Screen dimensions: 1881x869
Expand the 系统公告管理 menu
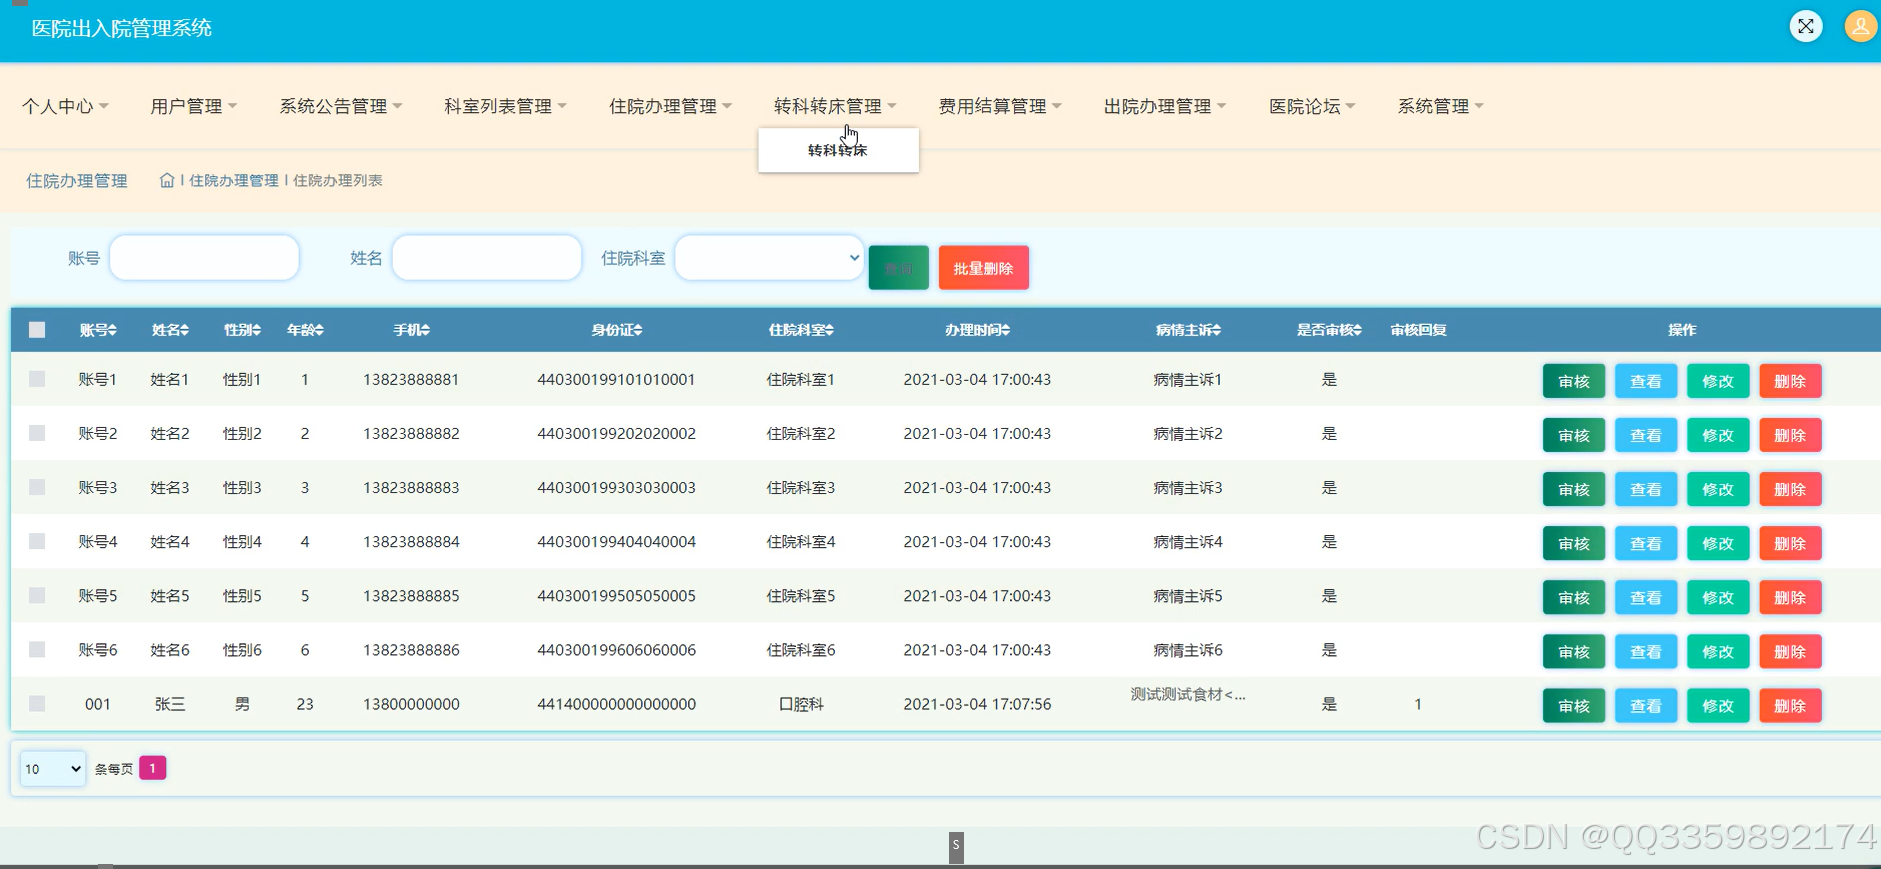[340, 106]
